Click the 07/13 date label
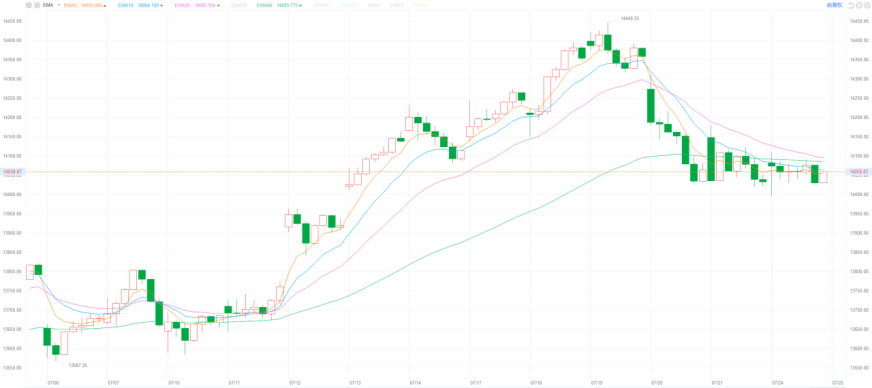 [355, 383]
